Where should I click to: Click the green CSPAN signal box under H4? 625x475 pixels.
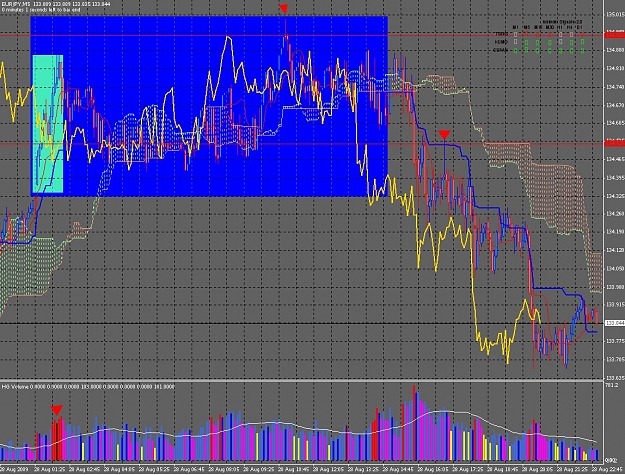point(571,51)
